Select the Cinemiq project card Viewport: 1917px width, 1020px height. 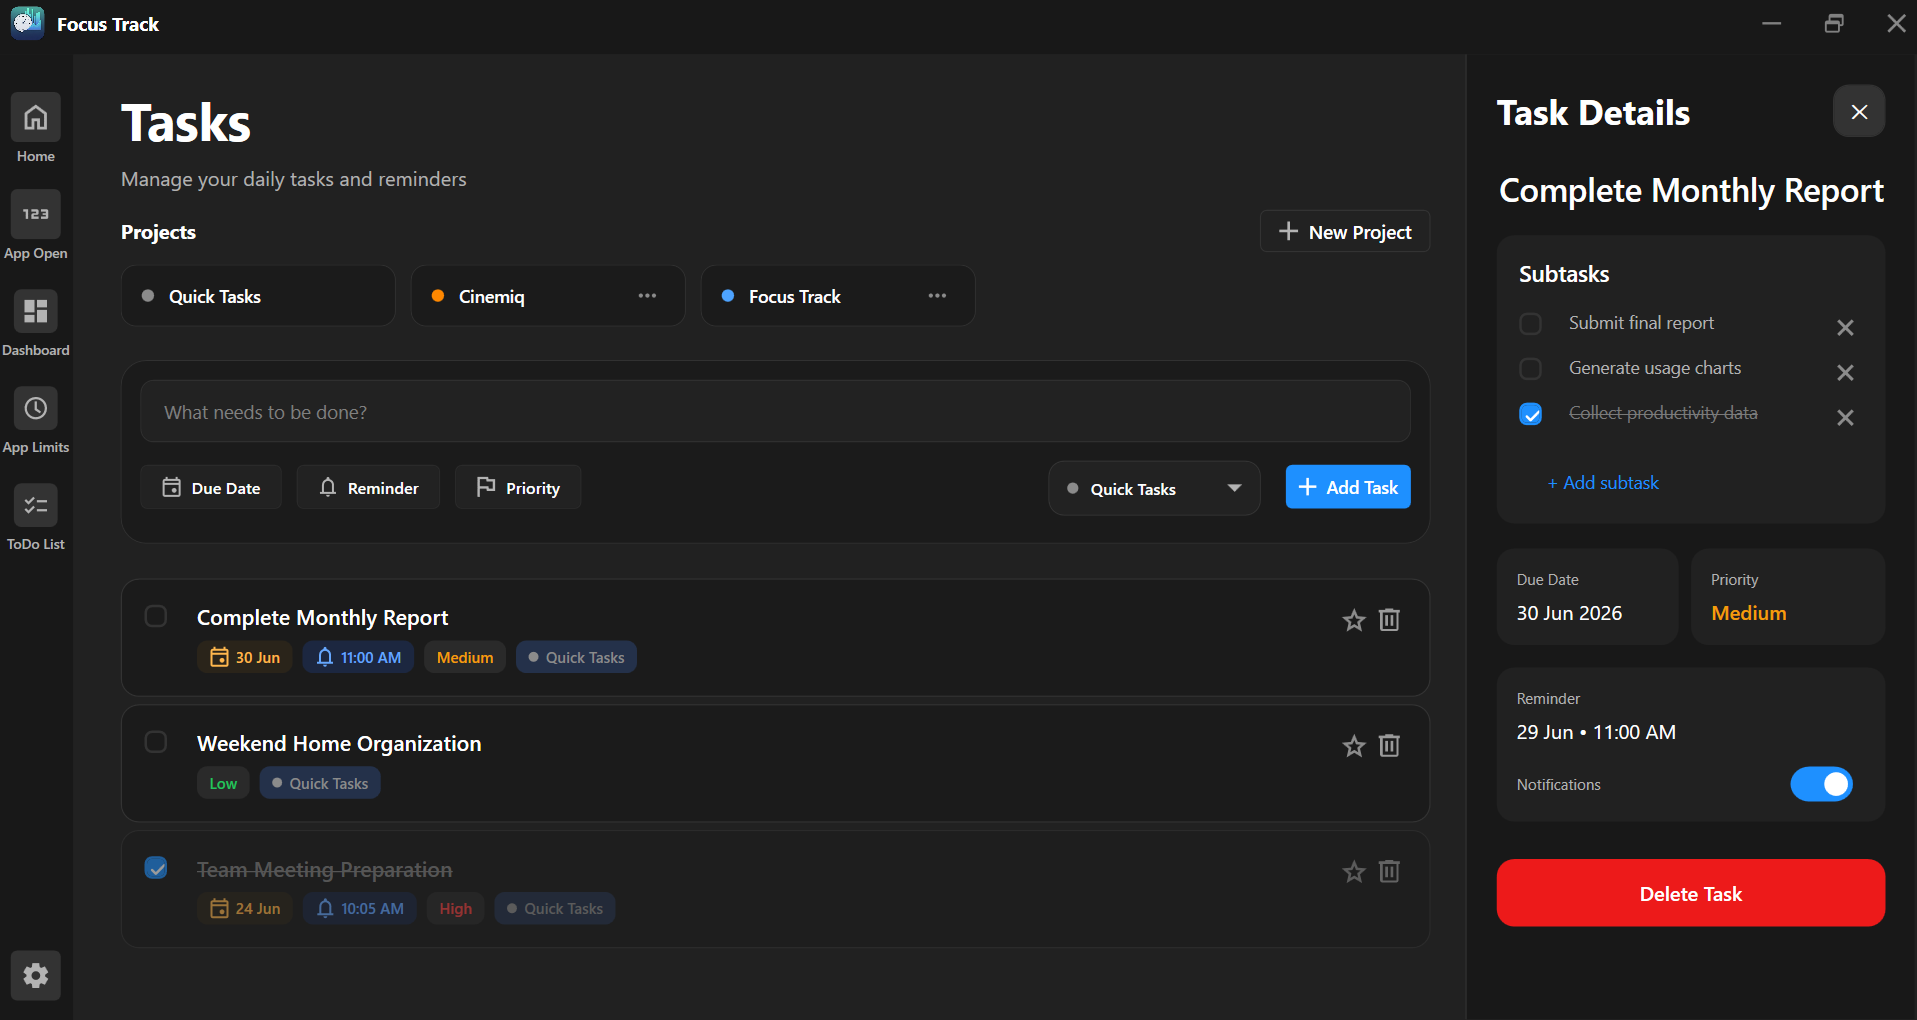coord(548,296)
